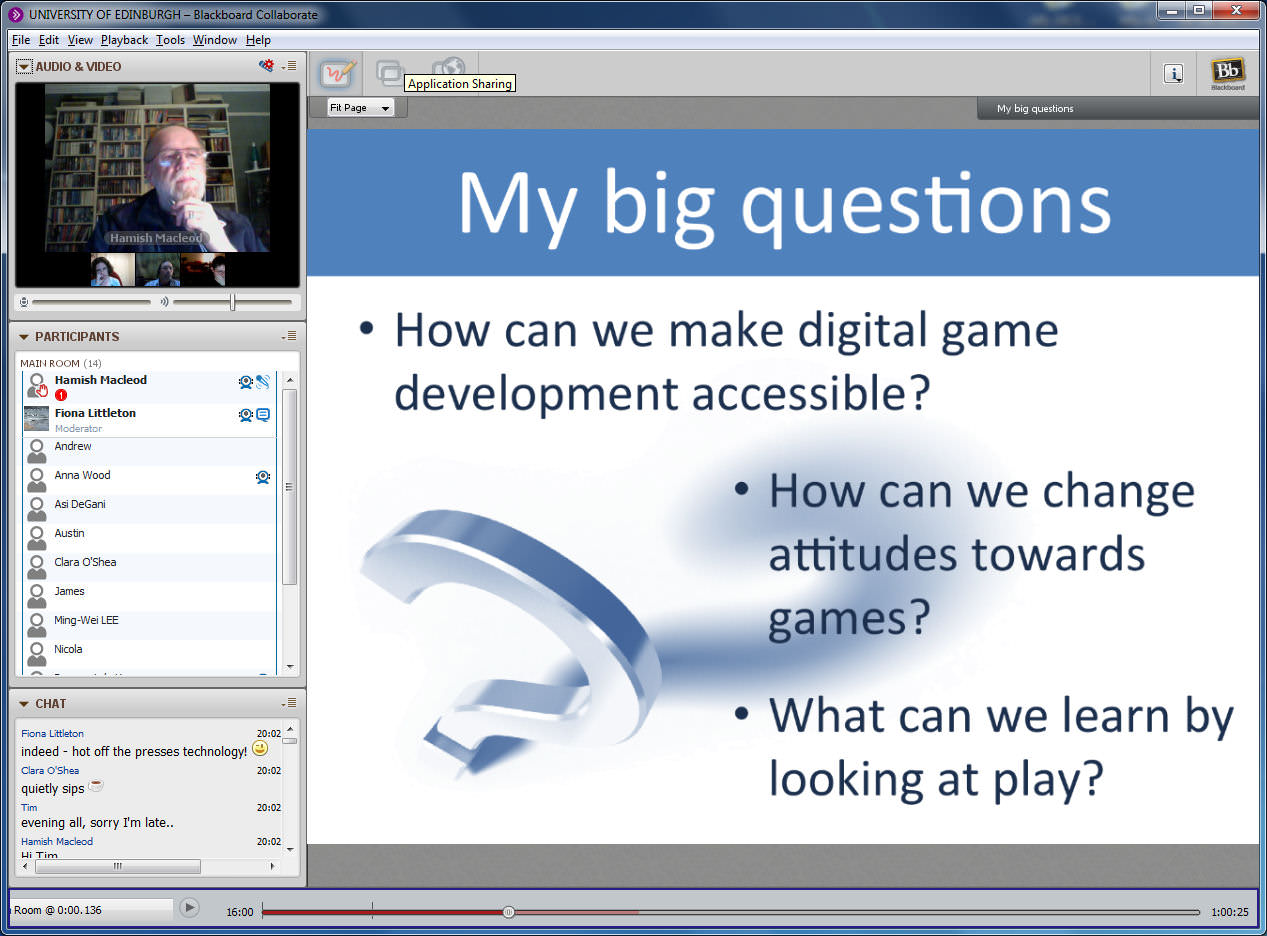Image resolution: width=1267 pixels, height=936 pixels.
Task: Click the Room @ 0:00.136 index field
Action: click(92, 909)
